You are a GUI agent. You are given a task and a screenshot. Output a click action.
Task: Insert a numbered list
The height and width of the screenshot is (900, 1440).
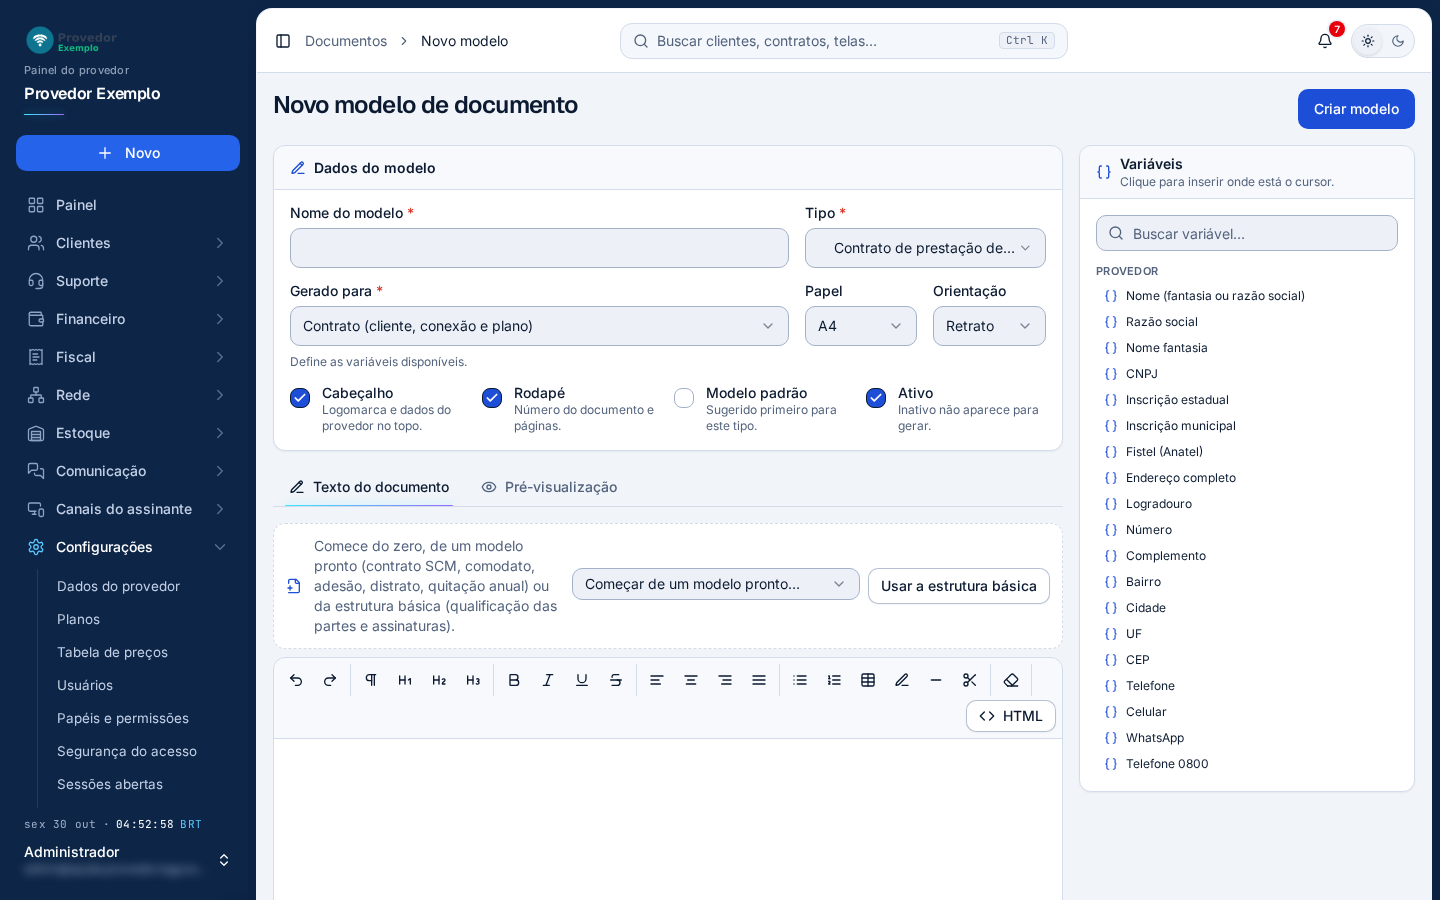point(834,680)
